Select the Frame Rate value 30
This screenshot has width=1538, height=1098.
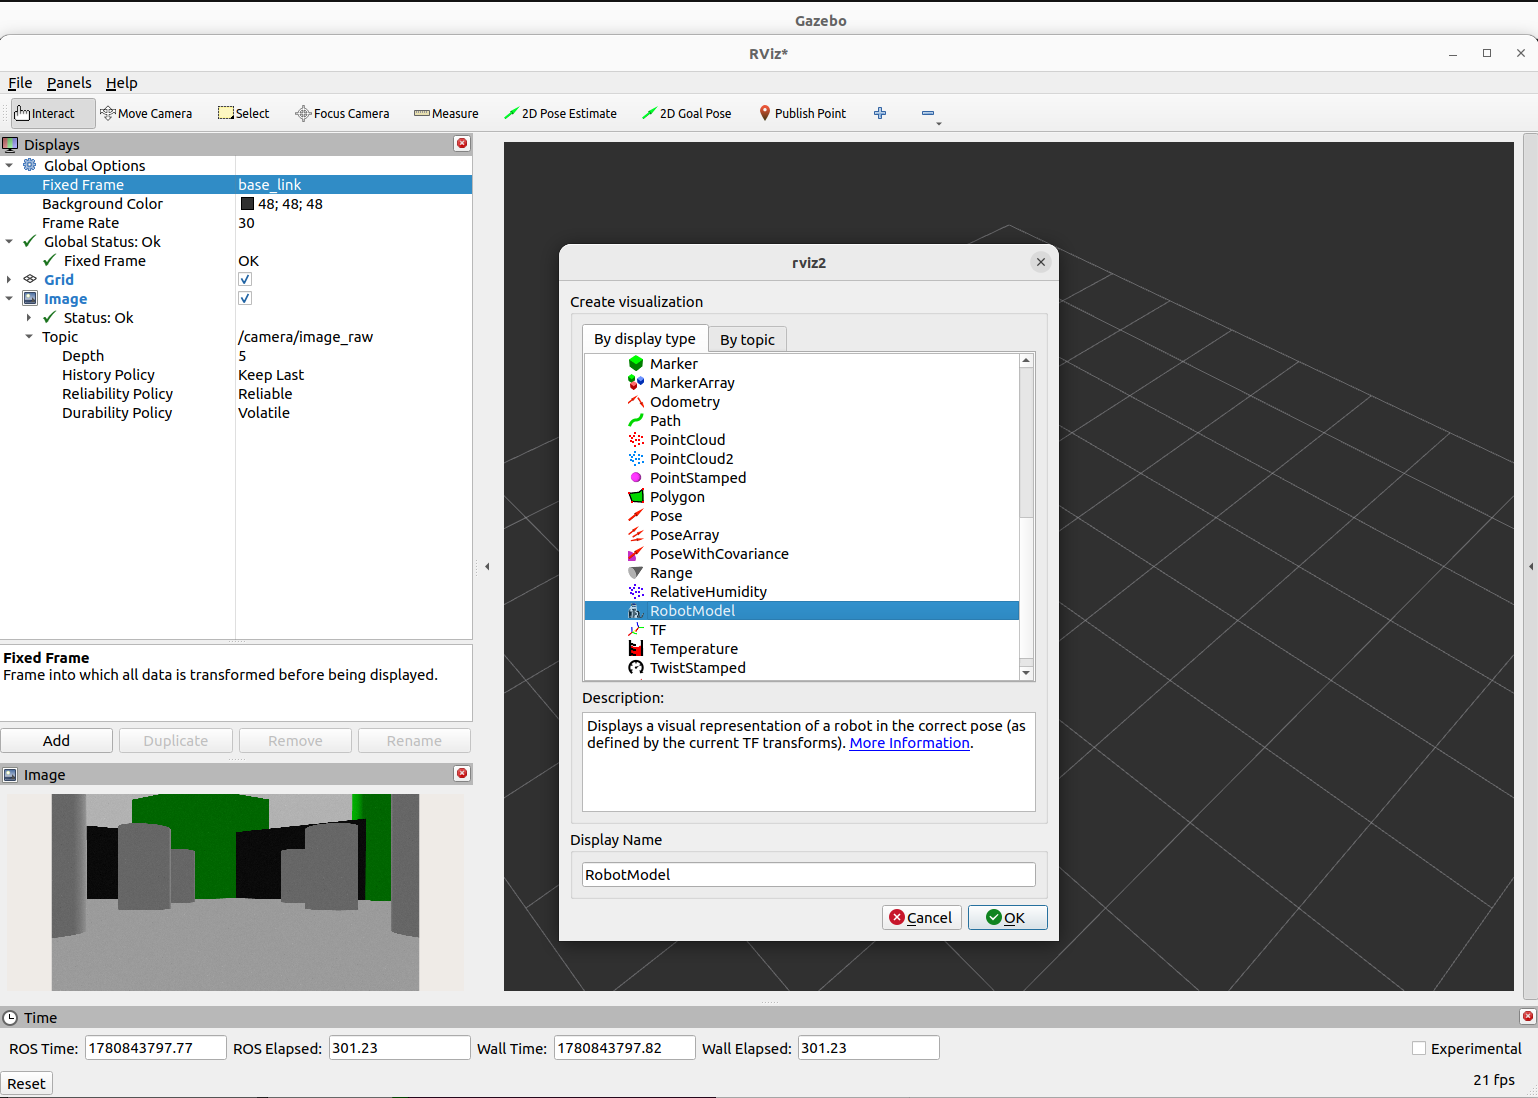coord(246,222)
